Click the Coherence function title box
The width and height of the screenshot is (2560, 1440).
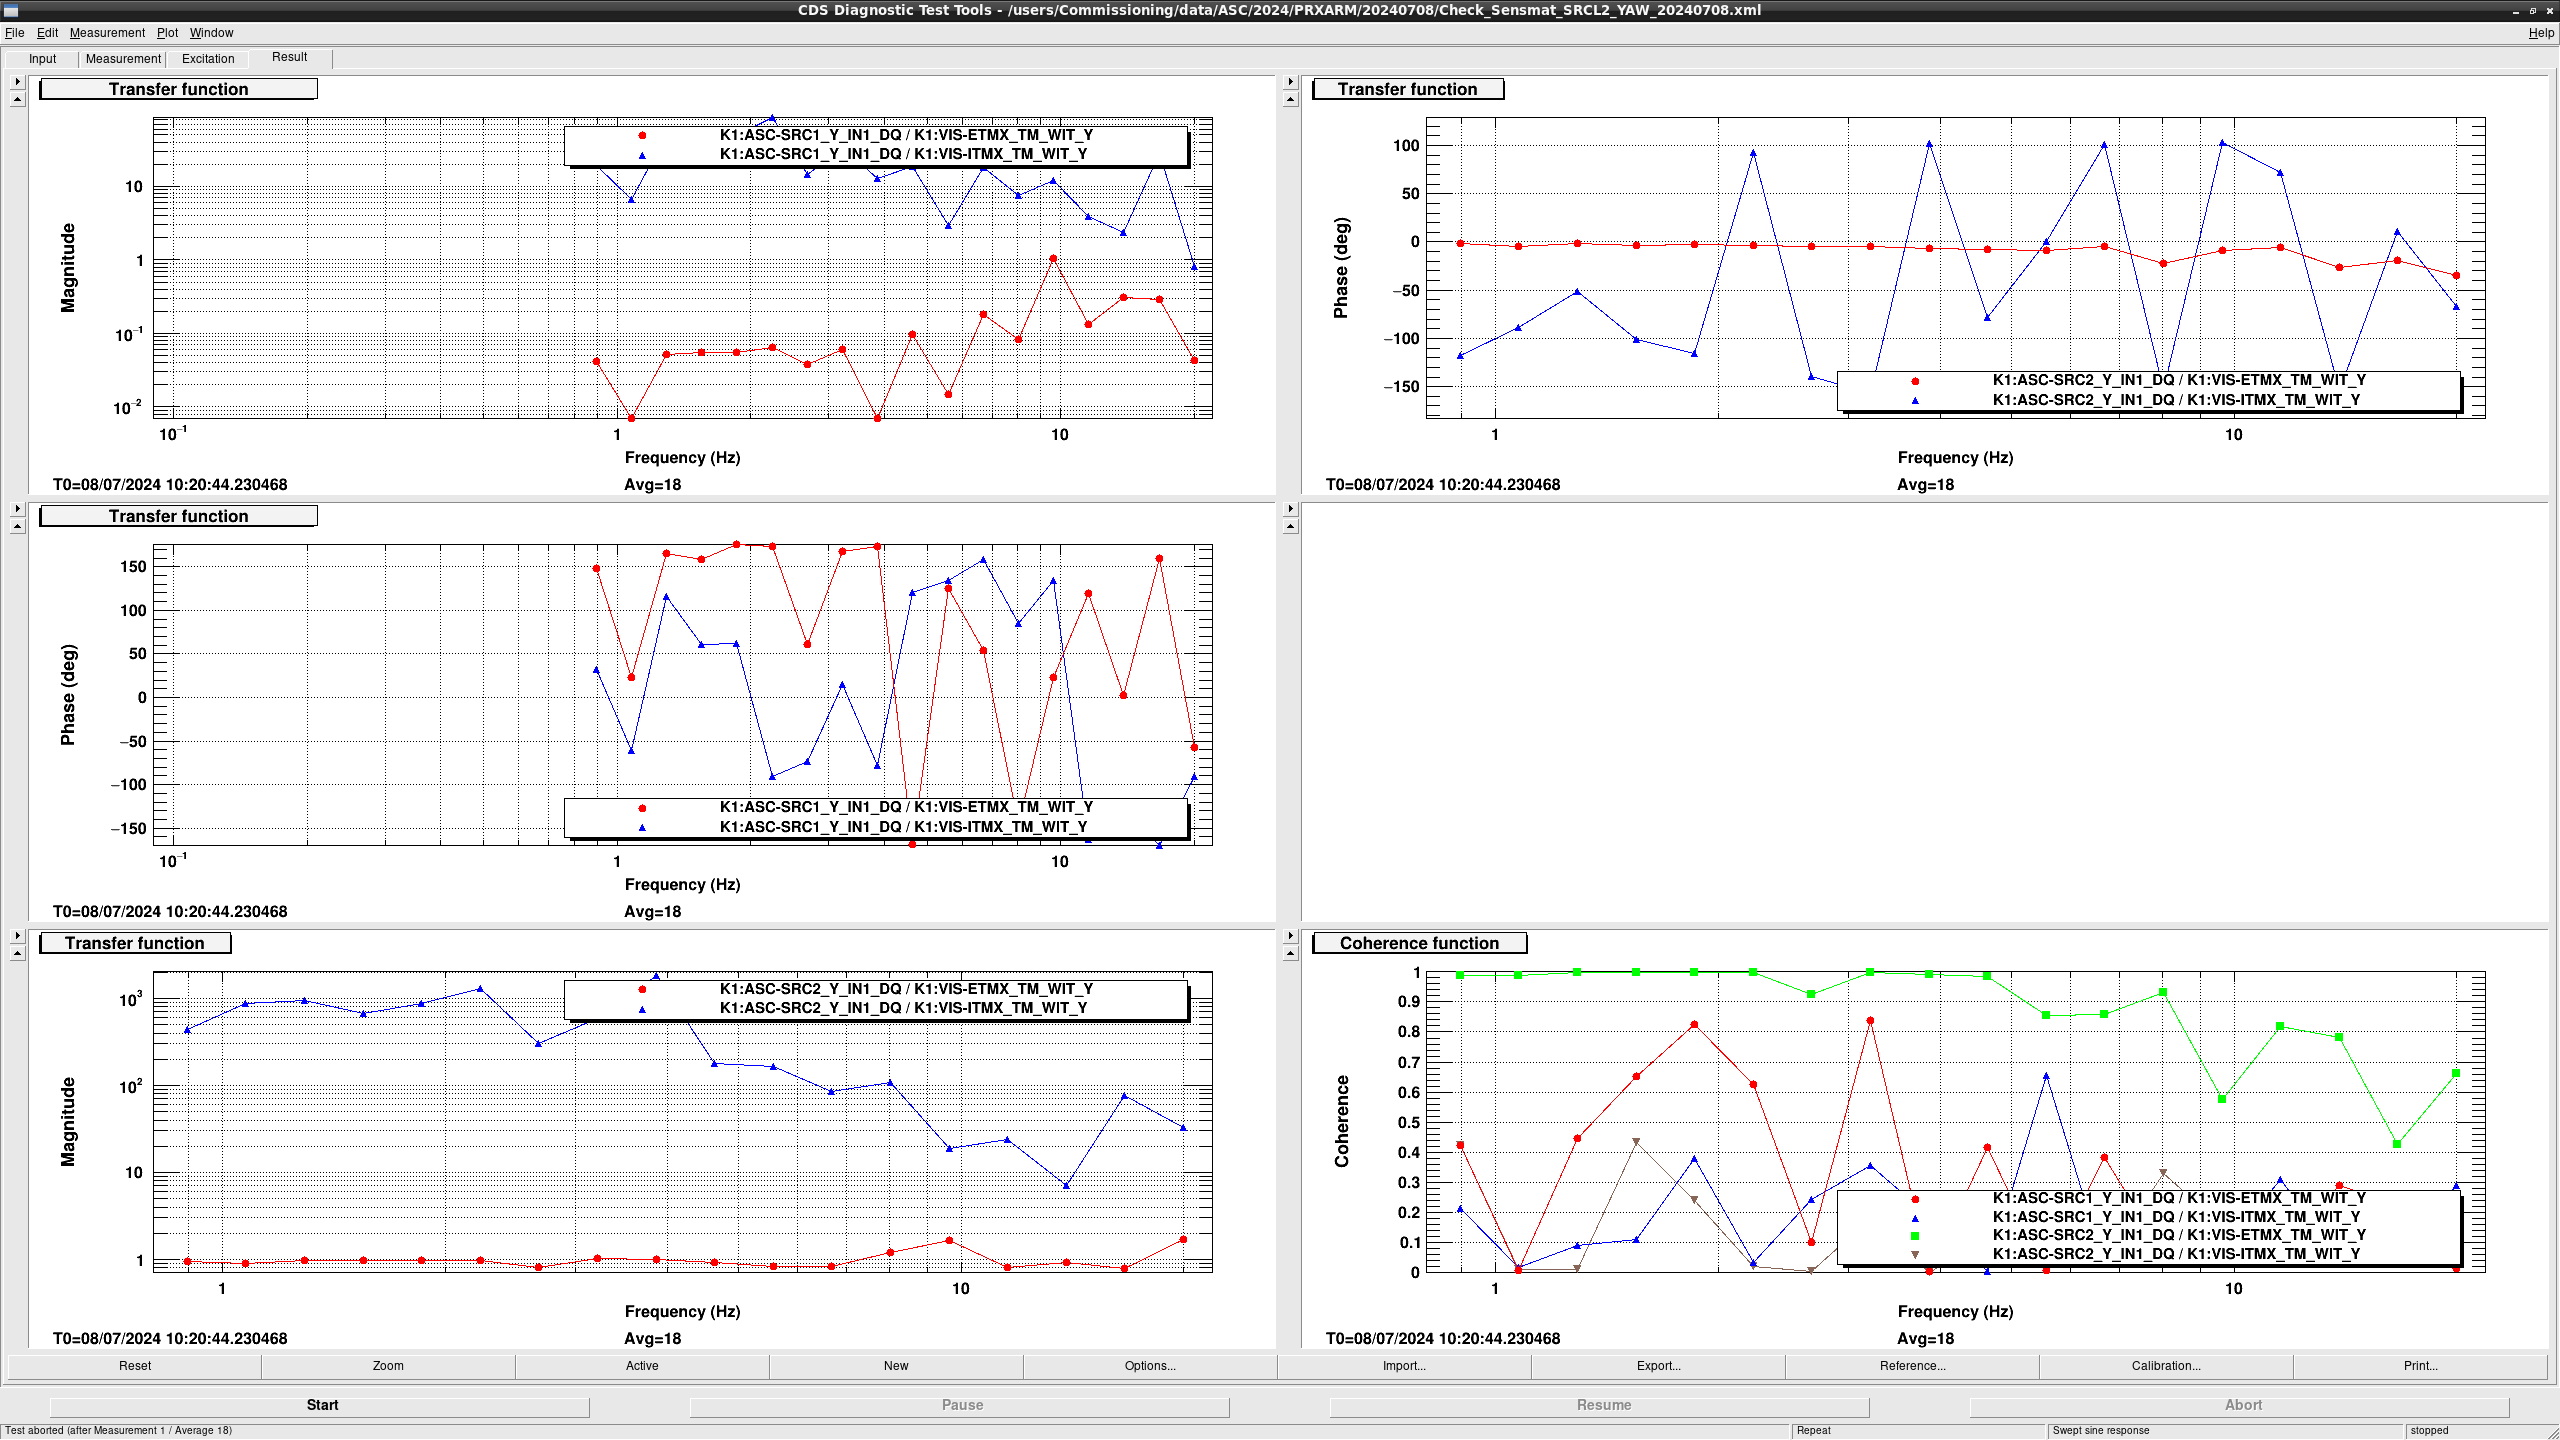(x=1419, y=943)
